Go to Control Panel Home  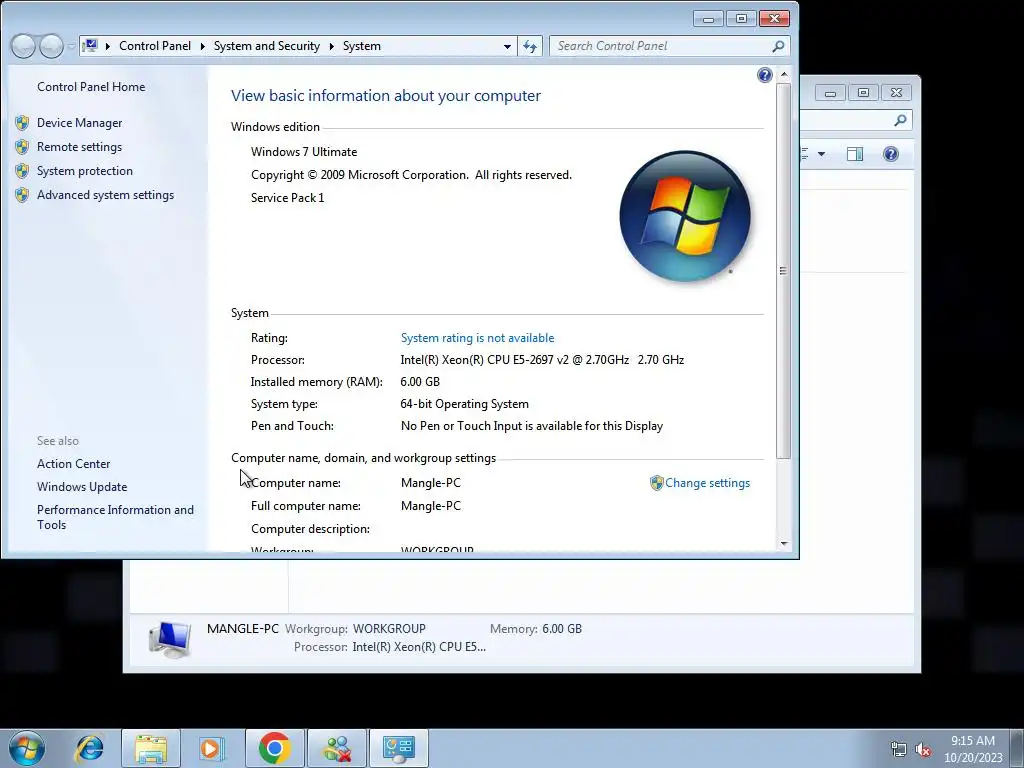pos(91,87)
